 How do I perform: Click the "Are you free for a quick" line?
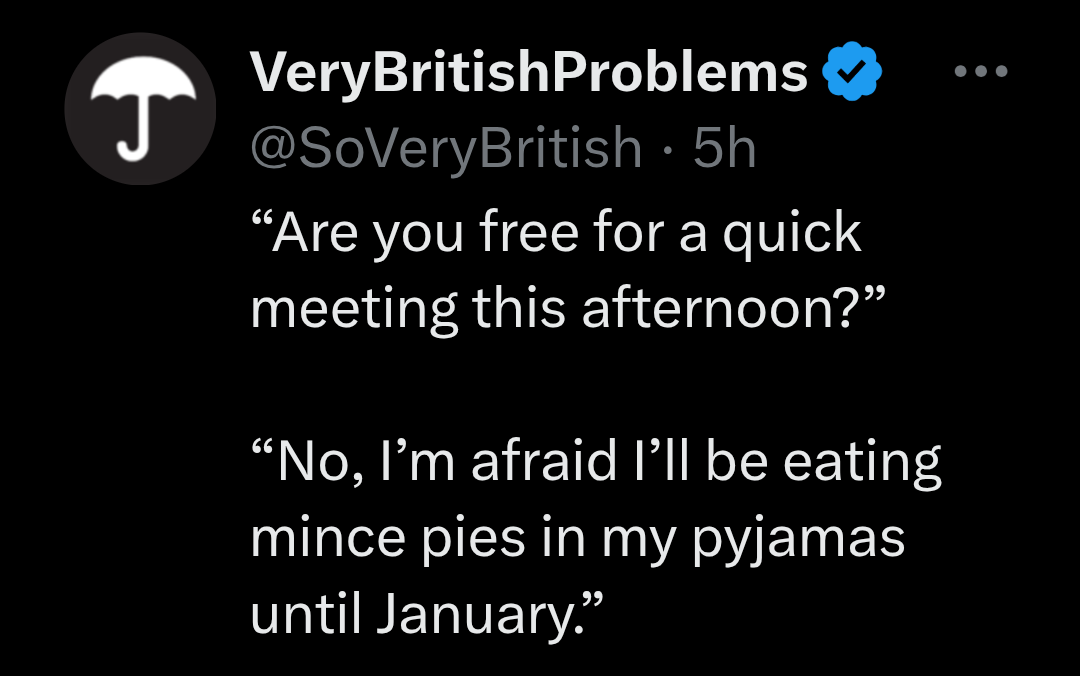pos(556,232)
